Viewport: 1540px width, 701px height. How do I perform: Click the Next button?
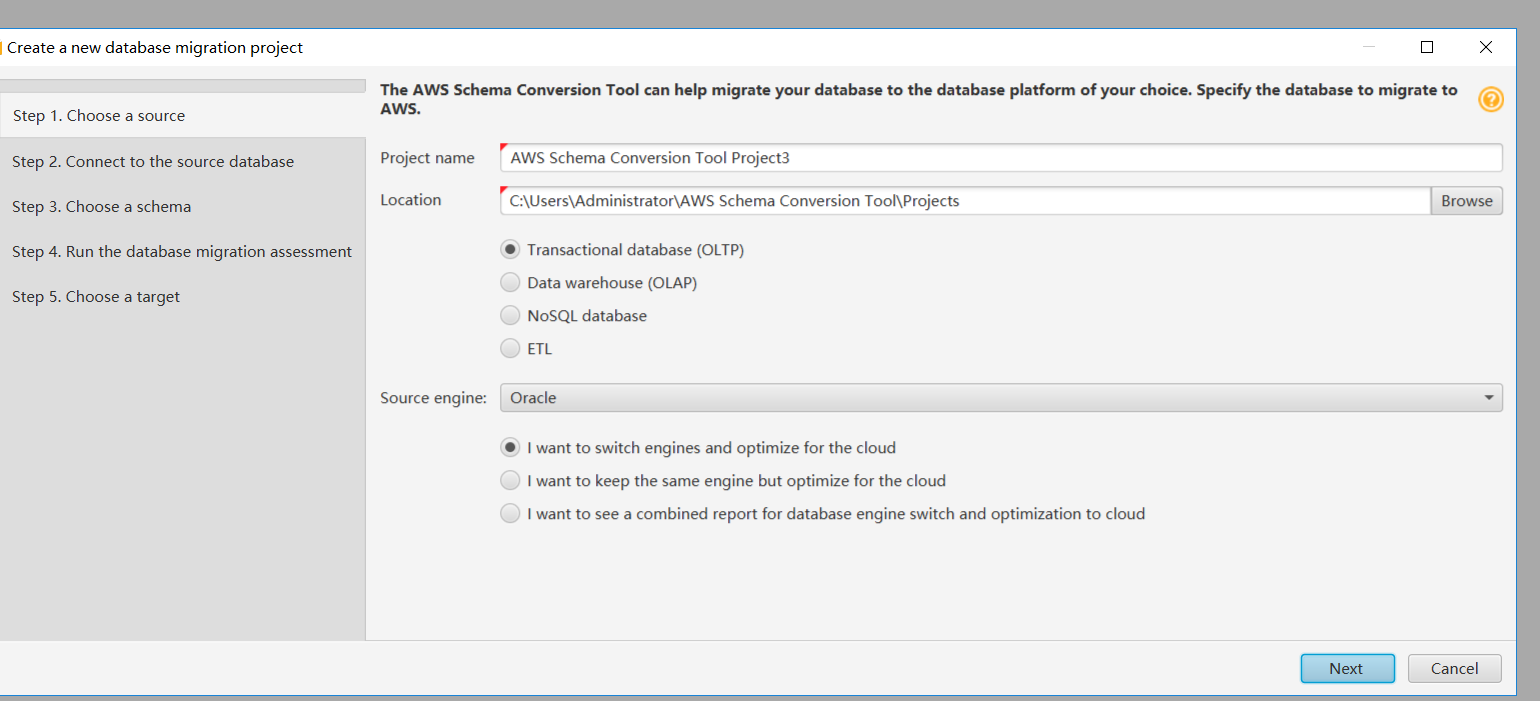pyautogui.click(x=1346, y=669)
